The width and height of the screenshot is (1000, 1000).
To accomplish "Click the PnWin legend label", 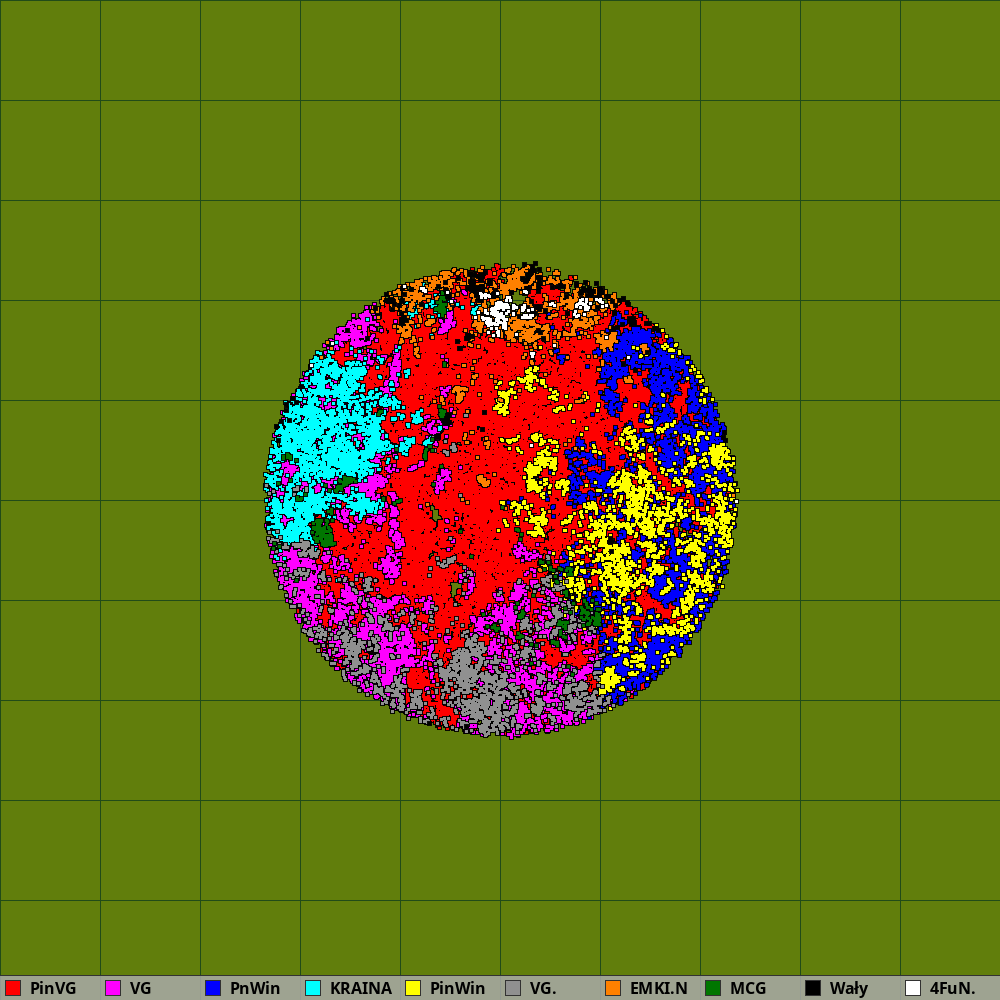I will click(255, 988).
